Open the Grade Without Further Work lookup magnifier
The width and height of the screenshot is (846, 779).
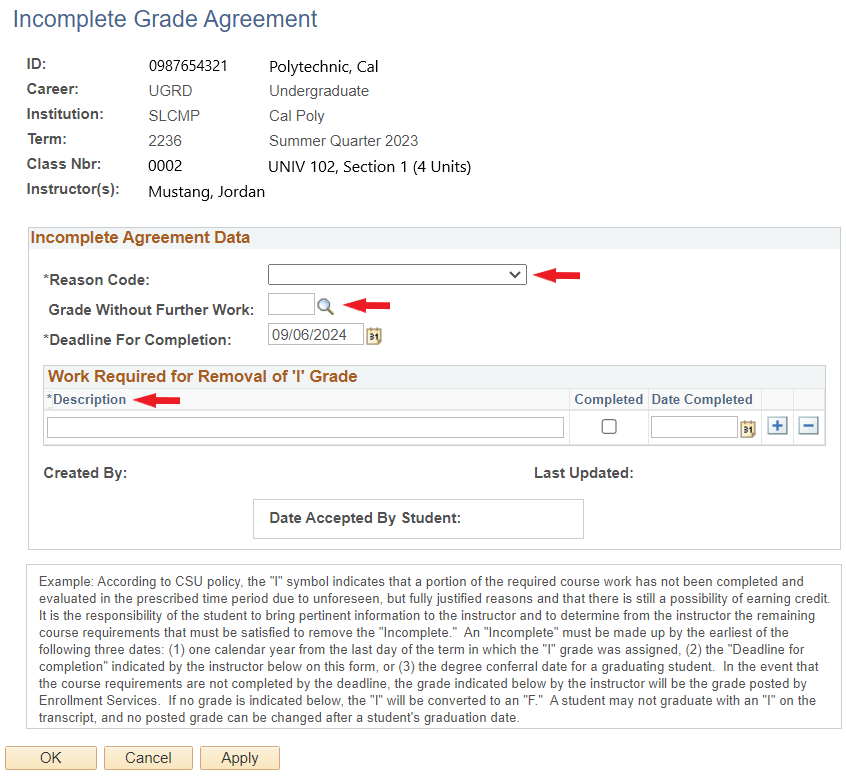click(325, 306)
